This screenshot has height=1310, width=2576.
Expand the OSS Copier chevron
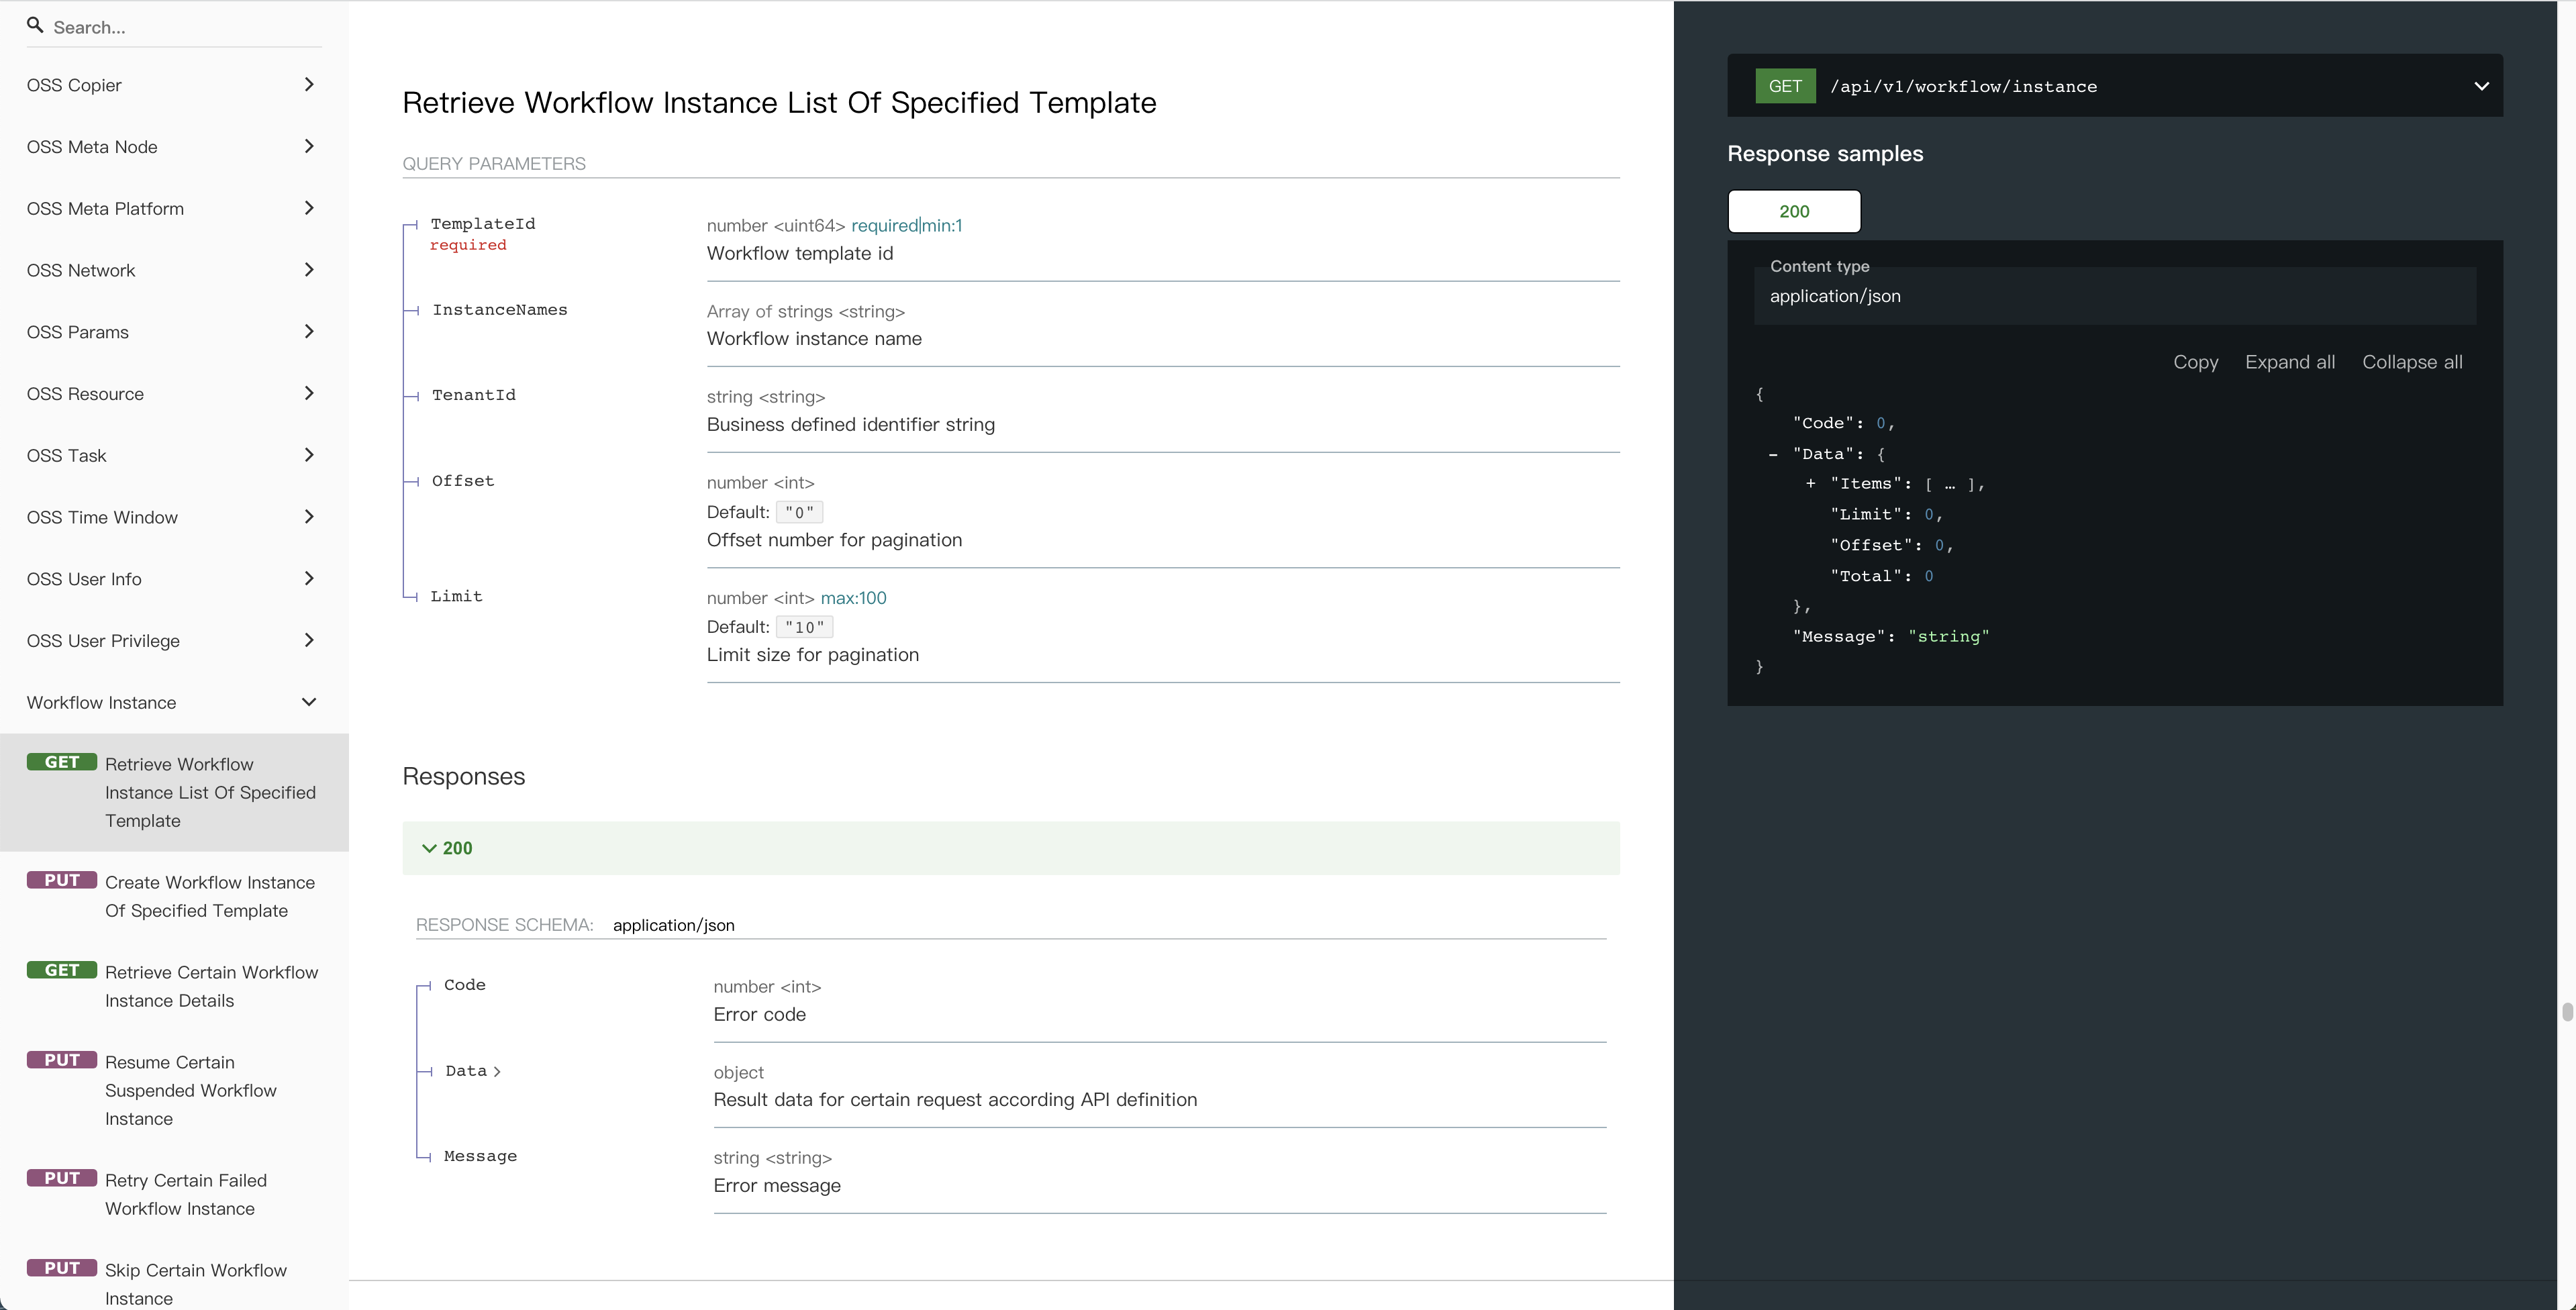309,85
